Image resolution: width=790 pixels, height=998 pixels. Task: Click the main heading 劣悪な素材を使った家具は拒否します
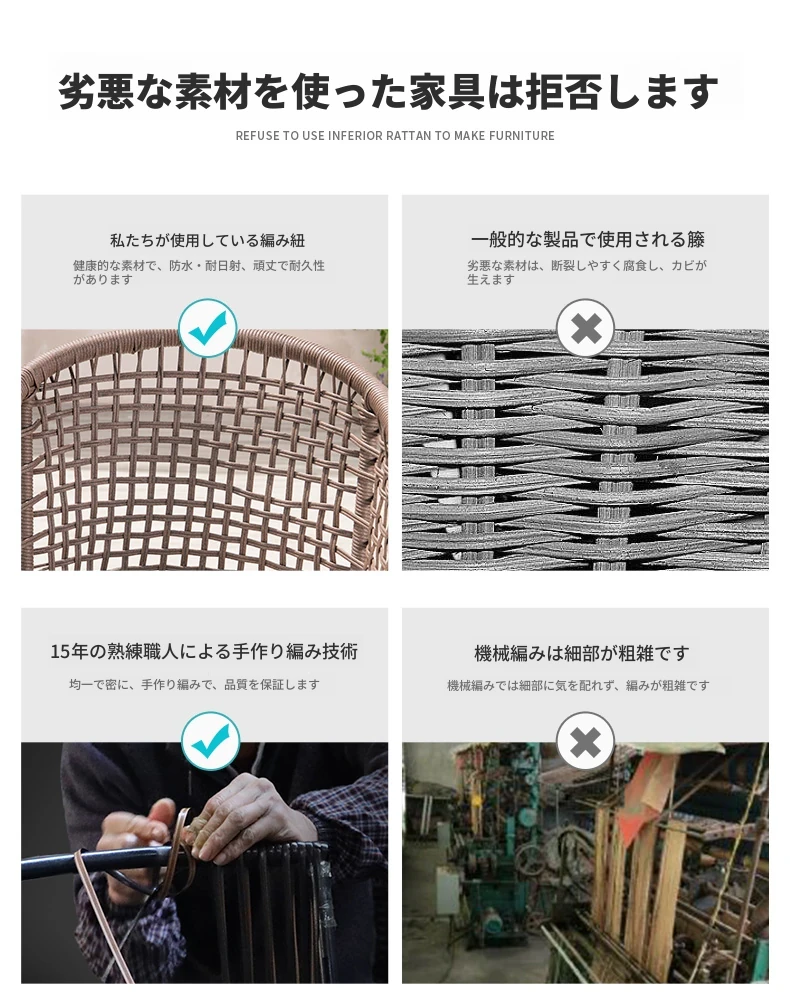tap(388, 92)
